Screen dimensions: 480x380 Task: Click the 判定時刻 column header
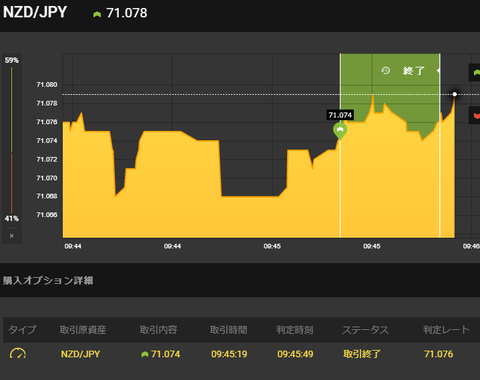point(295,330)
